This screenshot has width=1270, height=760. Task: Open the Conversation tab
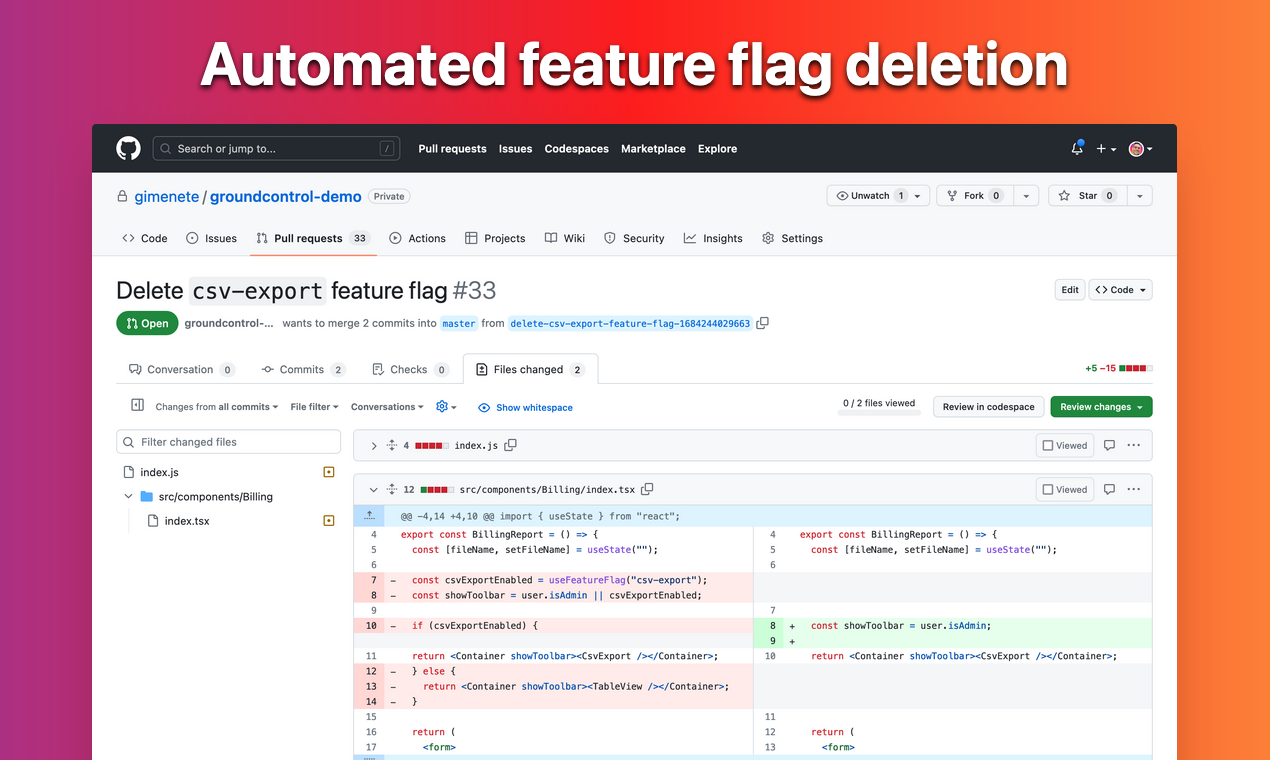pos(181,369)
